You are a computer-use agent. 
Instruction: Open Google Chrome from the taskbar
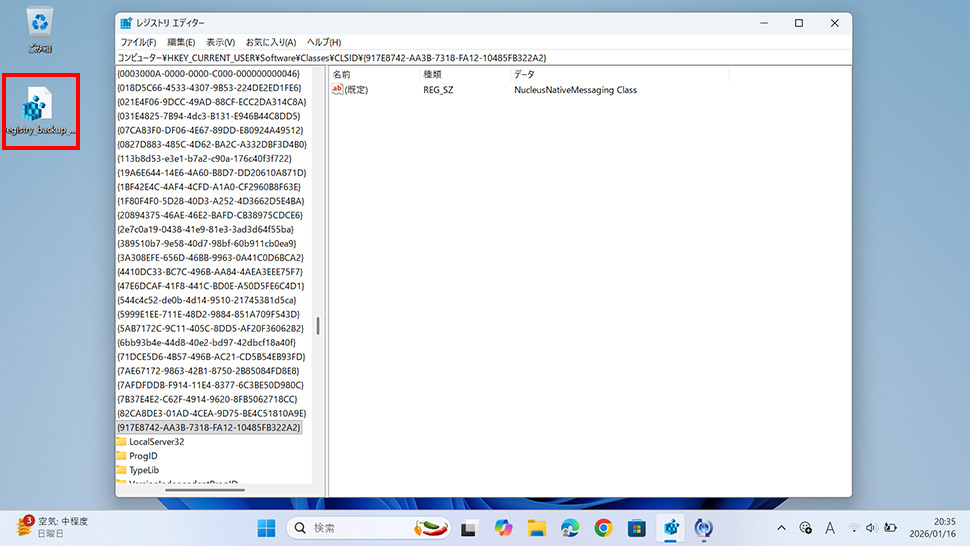603,527
